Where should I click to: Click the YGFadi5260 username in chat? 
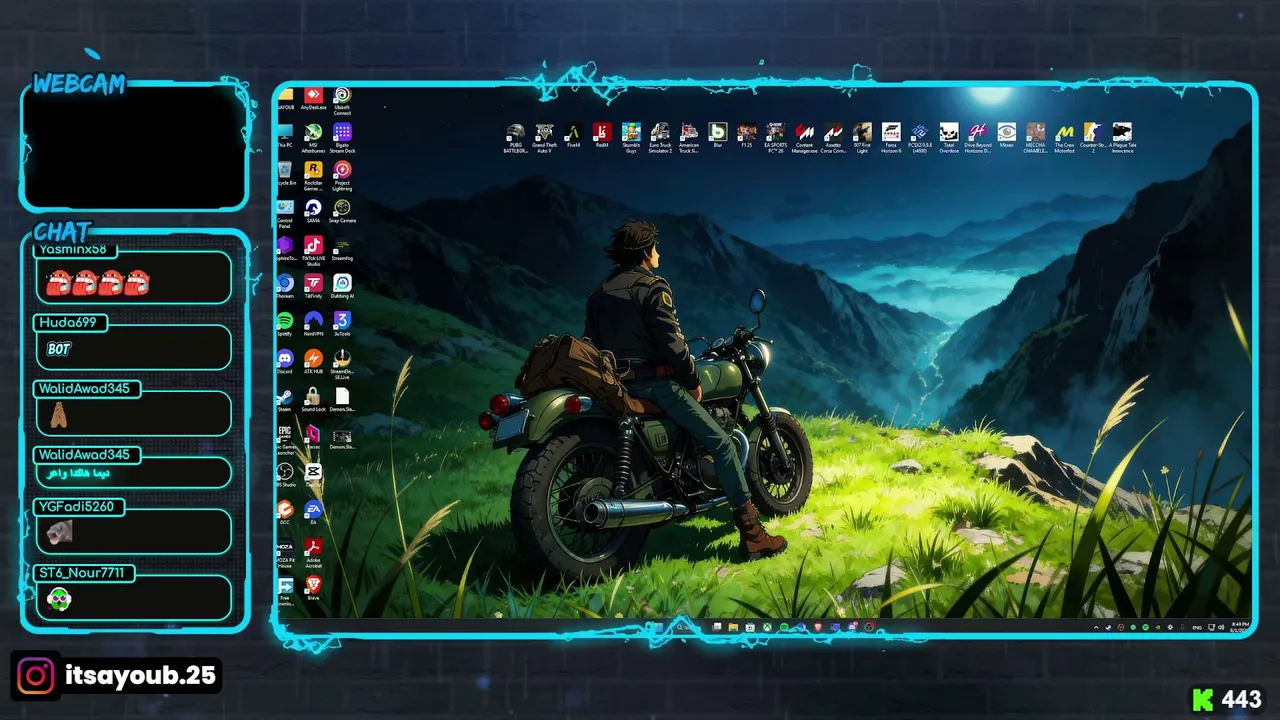tap(76, 507)
